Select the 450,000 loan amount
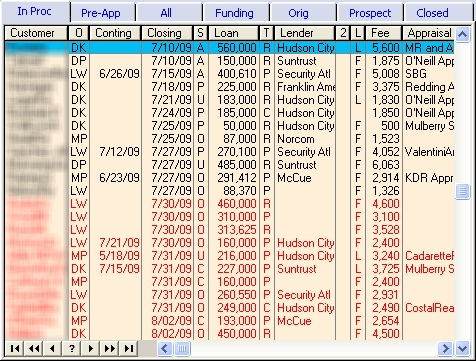Viewport: 476px width, 361px height. point(234,334)
